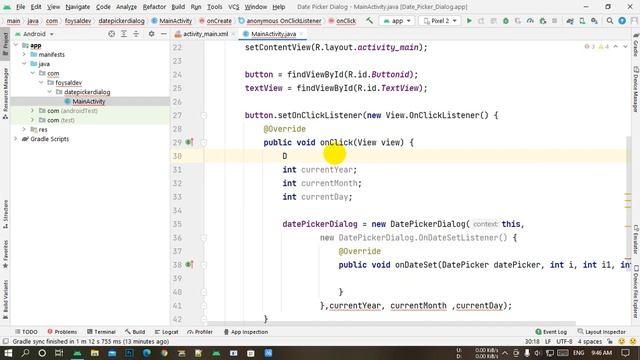Collapse the java folder node

24,64
